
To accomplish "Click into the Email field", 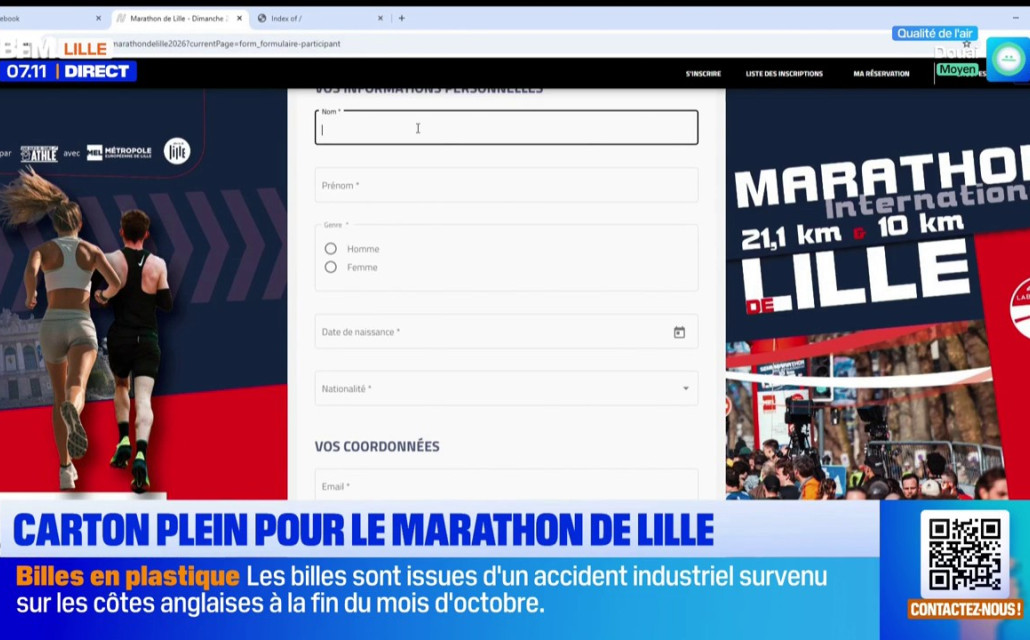I will [506, 486].
